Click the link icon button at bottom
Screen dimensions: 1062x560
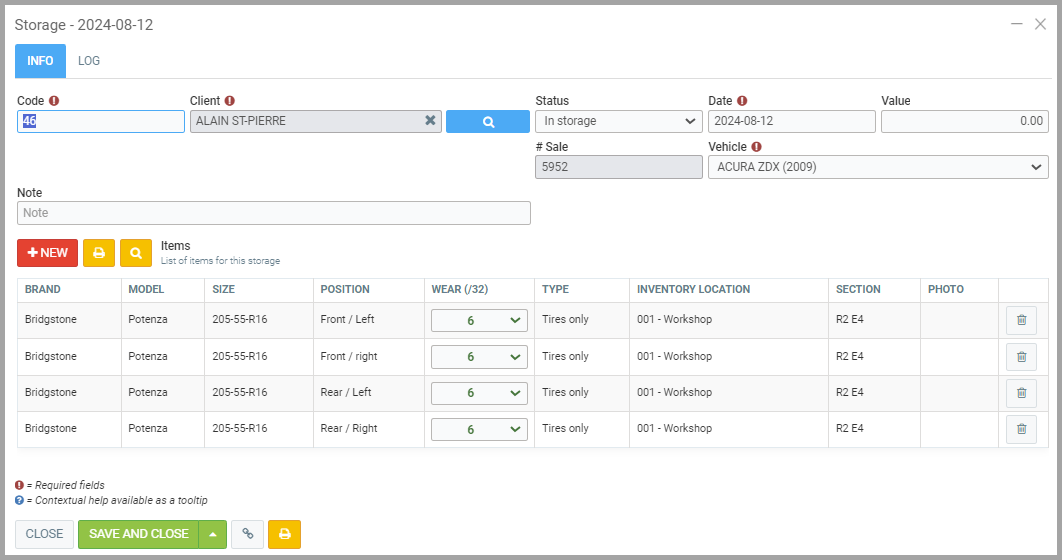(x=247, y=534)
